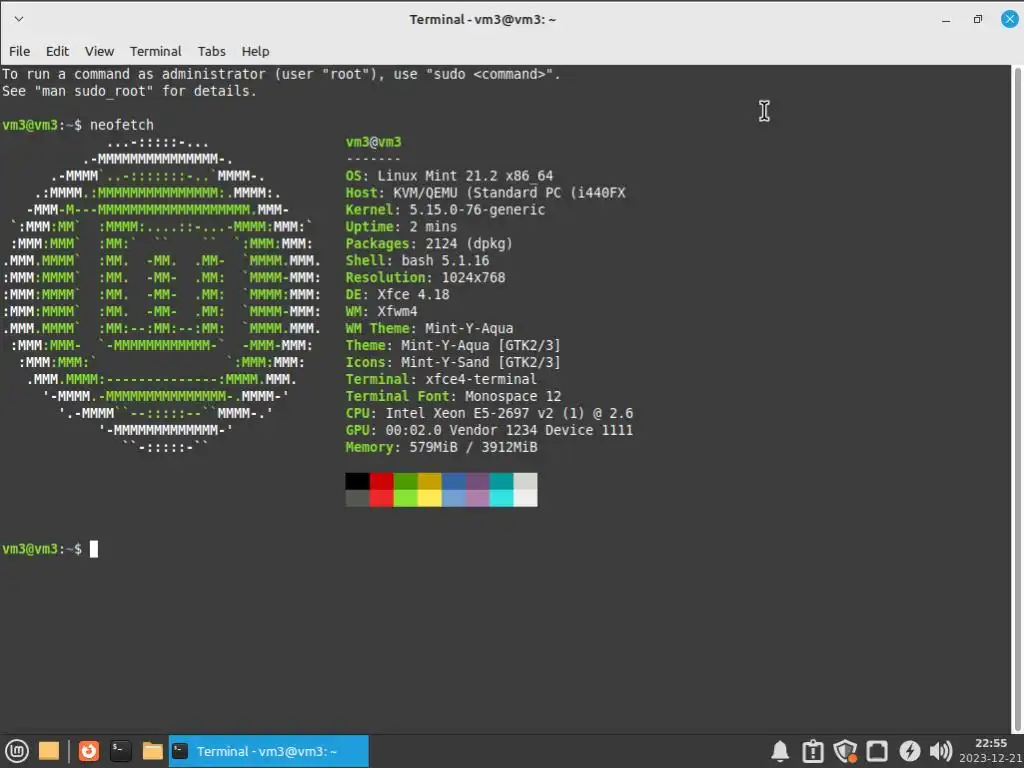Image resolution: width=1024 pixels, height=768 pixels.
Task: Open the Edit menu
Action: pos(57,51)
